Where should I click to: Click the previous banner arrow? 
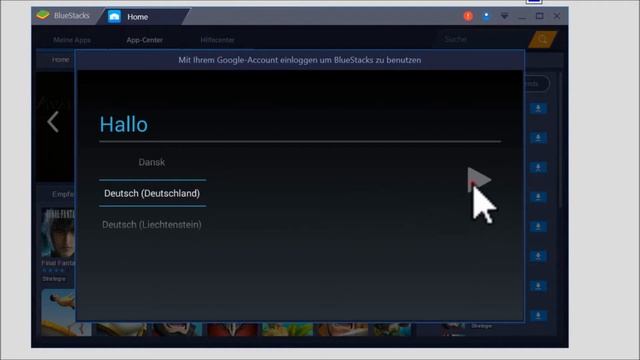click(53, 122)
